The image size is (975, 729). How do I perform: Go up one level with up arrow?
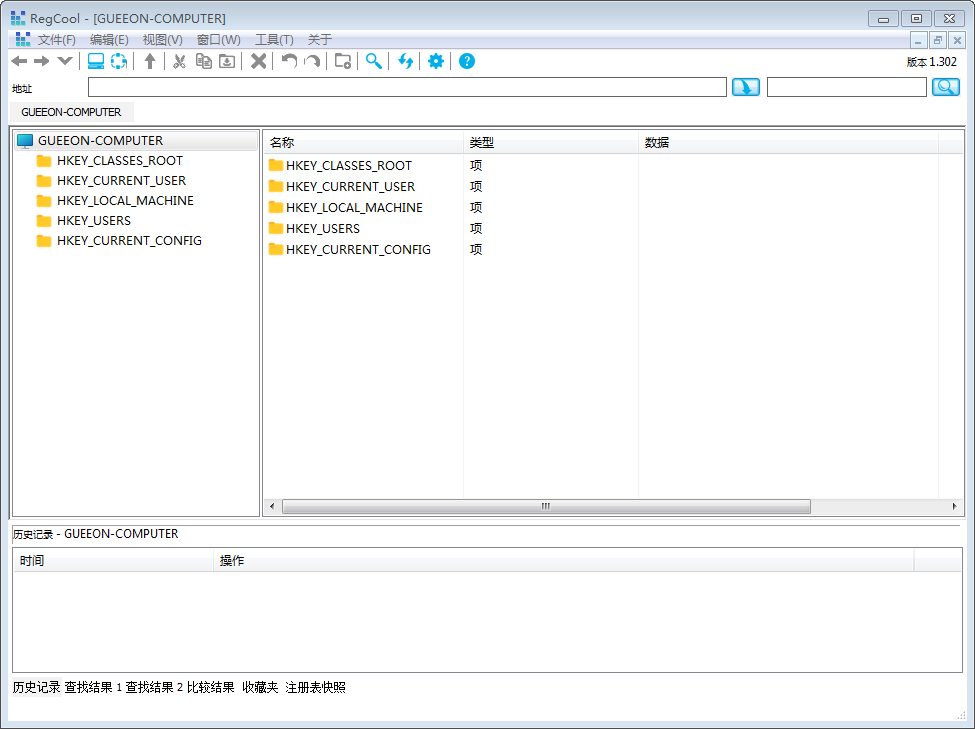[150, 62]
